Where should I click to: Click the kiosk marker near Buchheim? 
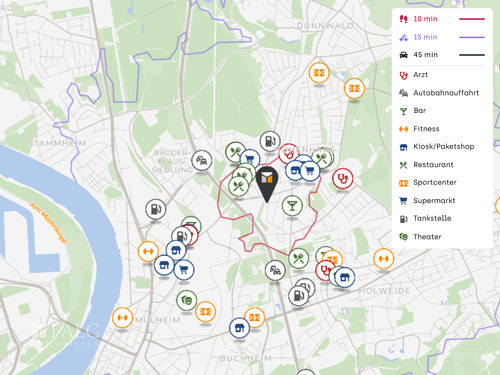pyautogui.click(x=239, y=328)
